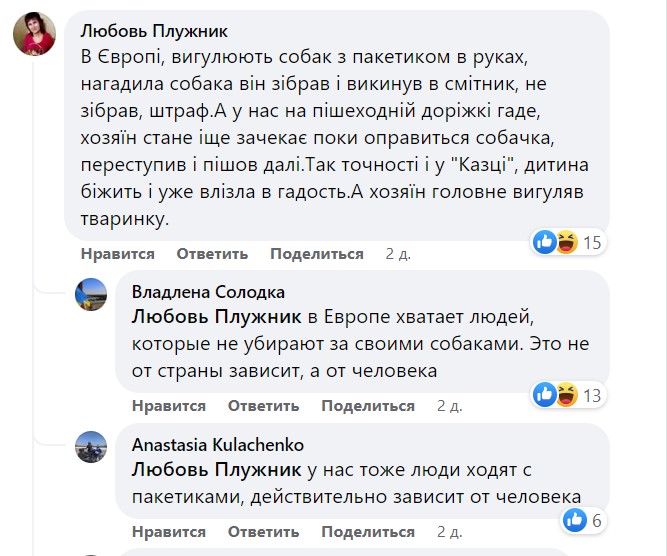Share Anastasia Kulachenko's reply
This screenshot has width=667, height=556.
[367, 532]
